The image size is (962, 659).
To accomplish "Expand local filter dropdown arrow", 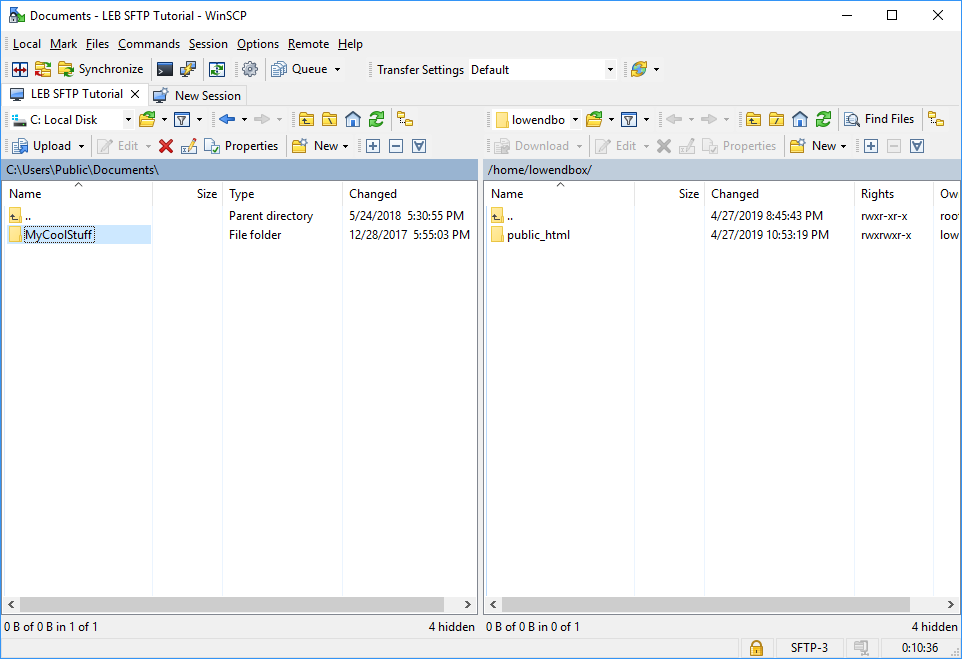I will pos(199,119).
